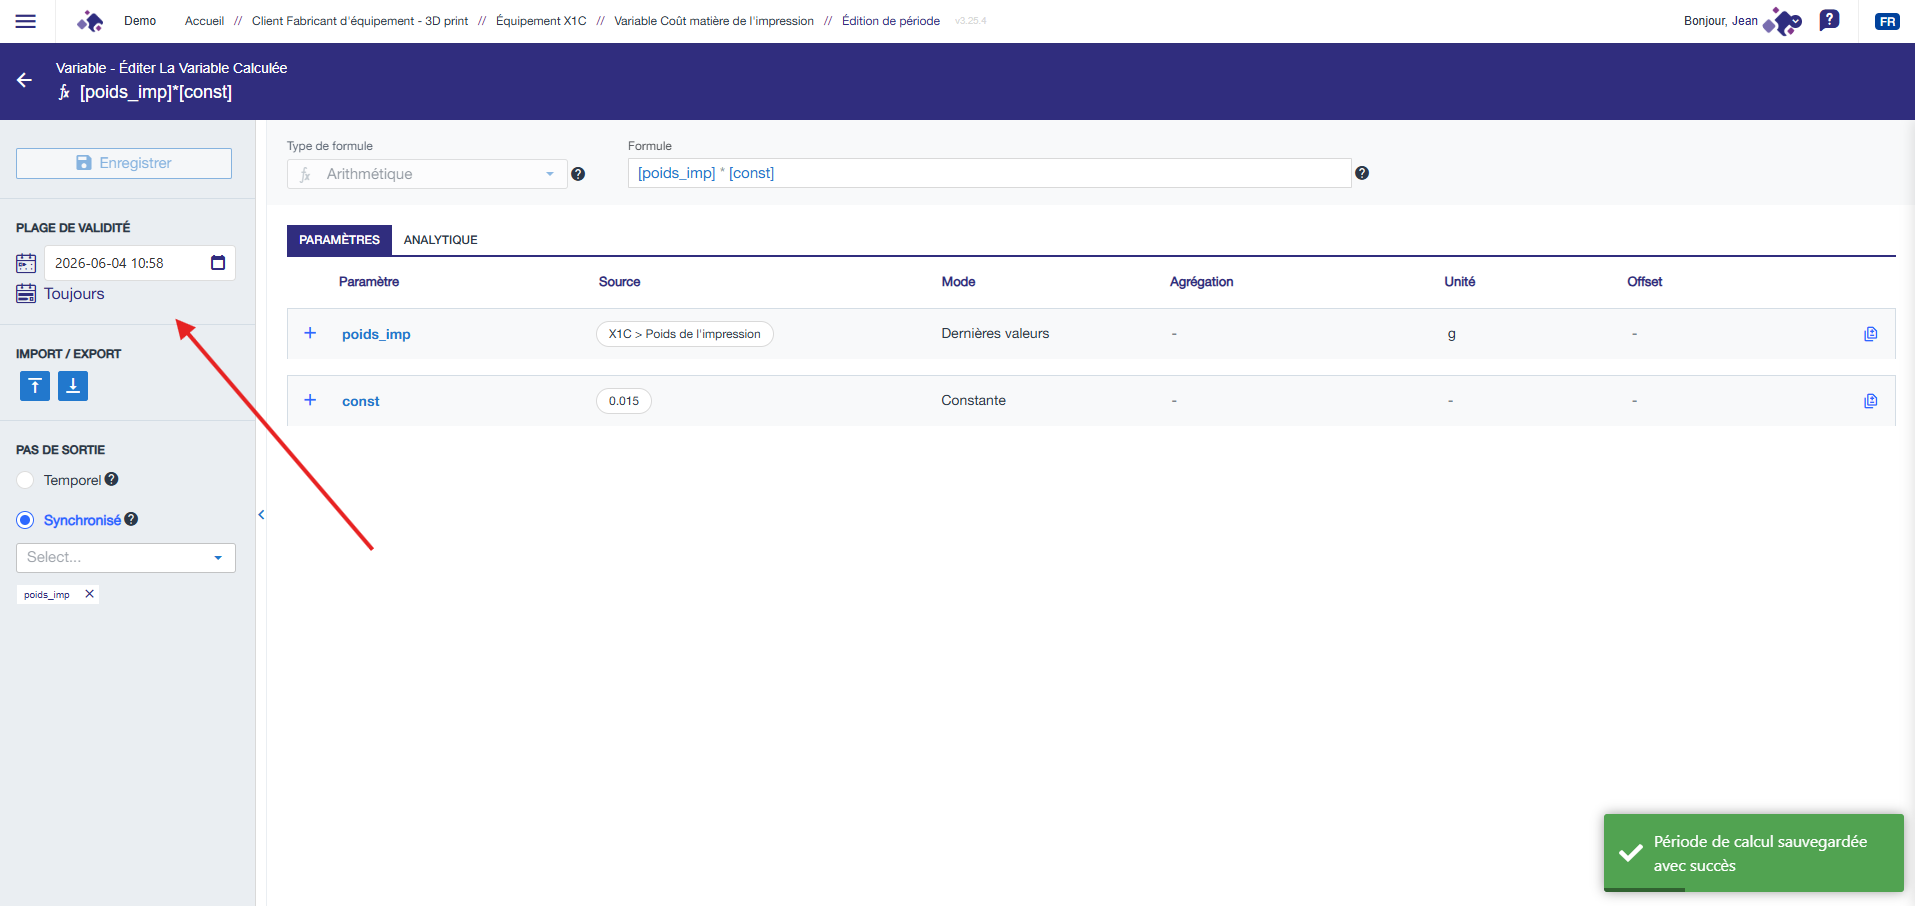Click the unit g in the poids_imp row
Image resolution: width=1915 pixels, height=906 pixels.
tap(1452, 334)
